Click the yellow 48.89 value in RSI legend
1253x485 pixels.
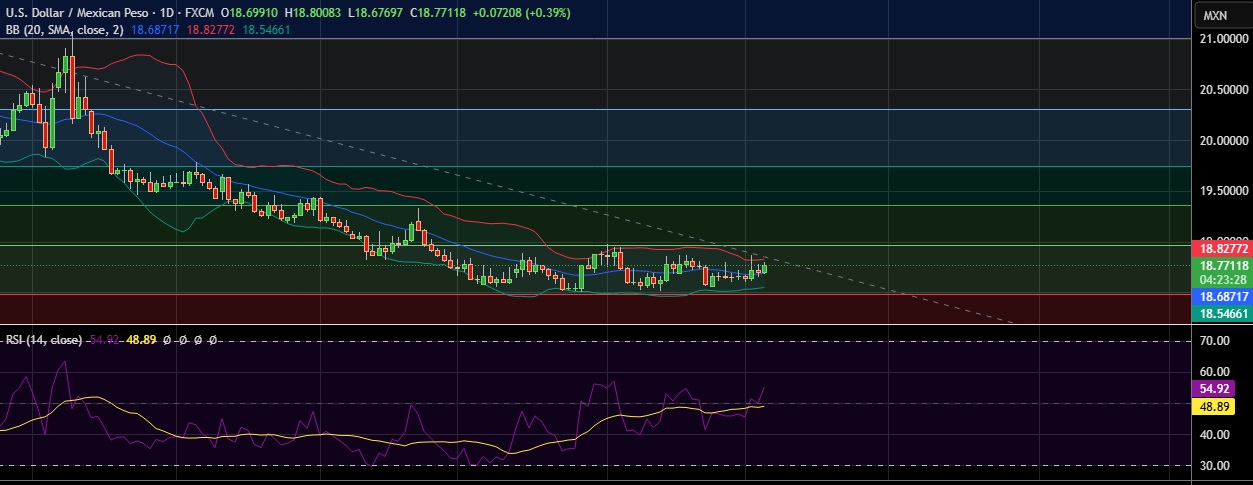click(142, 340)
